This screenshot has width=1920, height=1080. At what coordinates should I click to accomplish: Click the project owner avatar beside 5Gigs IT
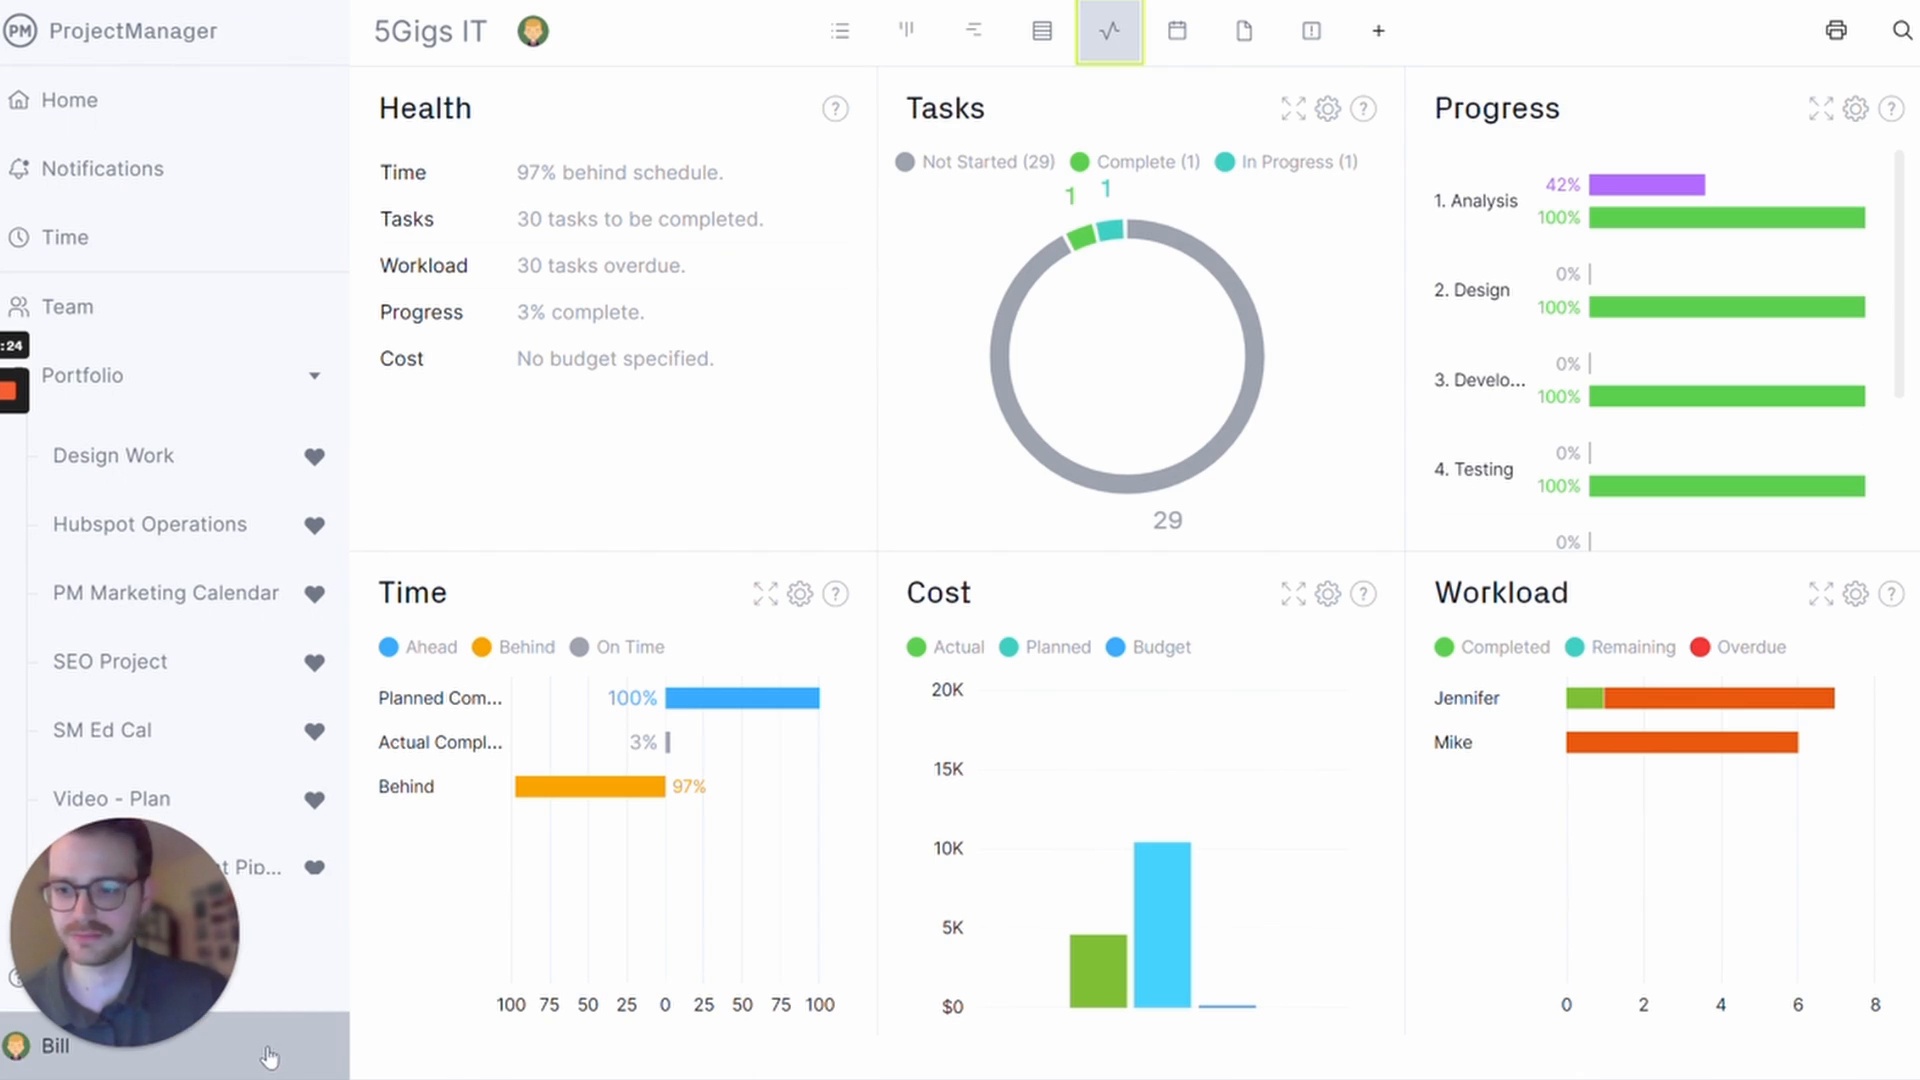[x=533, y=31]
